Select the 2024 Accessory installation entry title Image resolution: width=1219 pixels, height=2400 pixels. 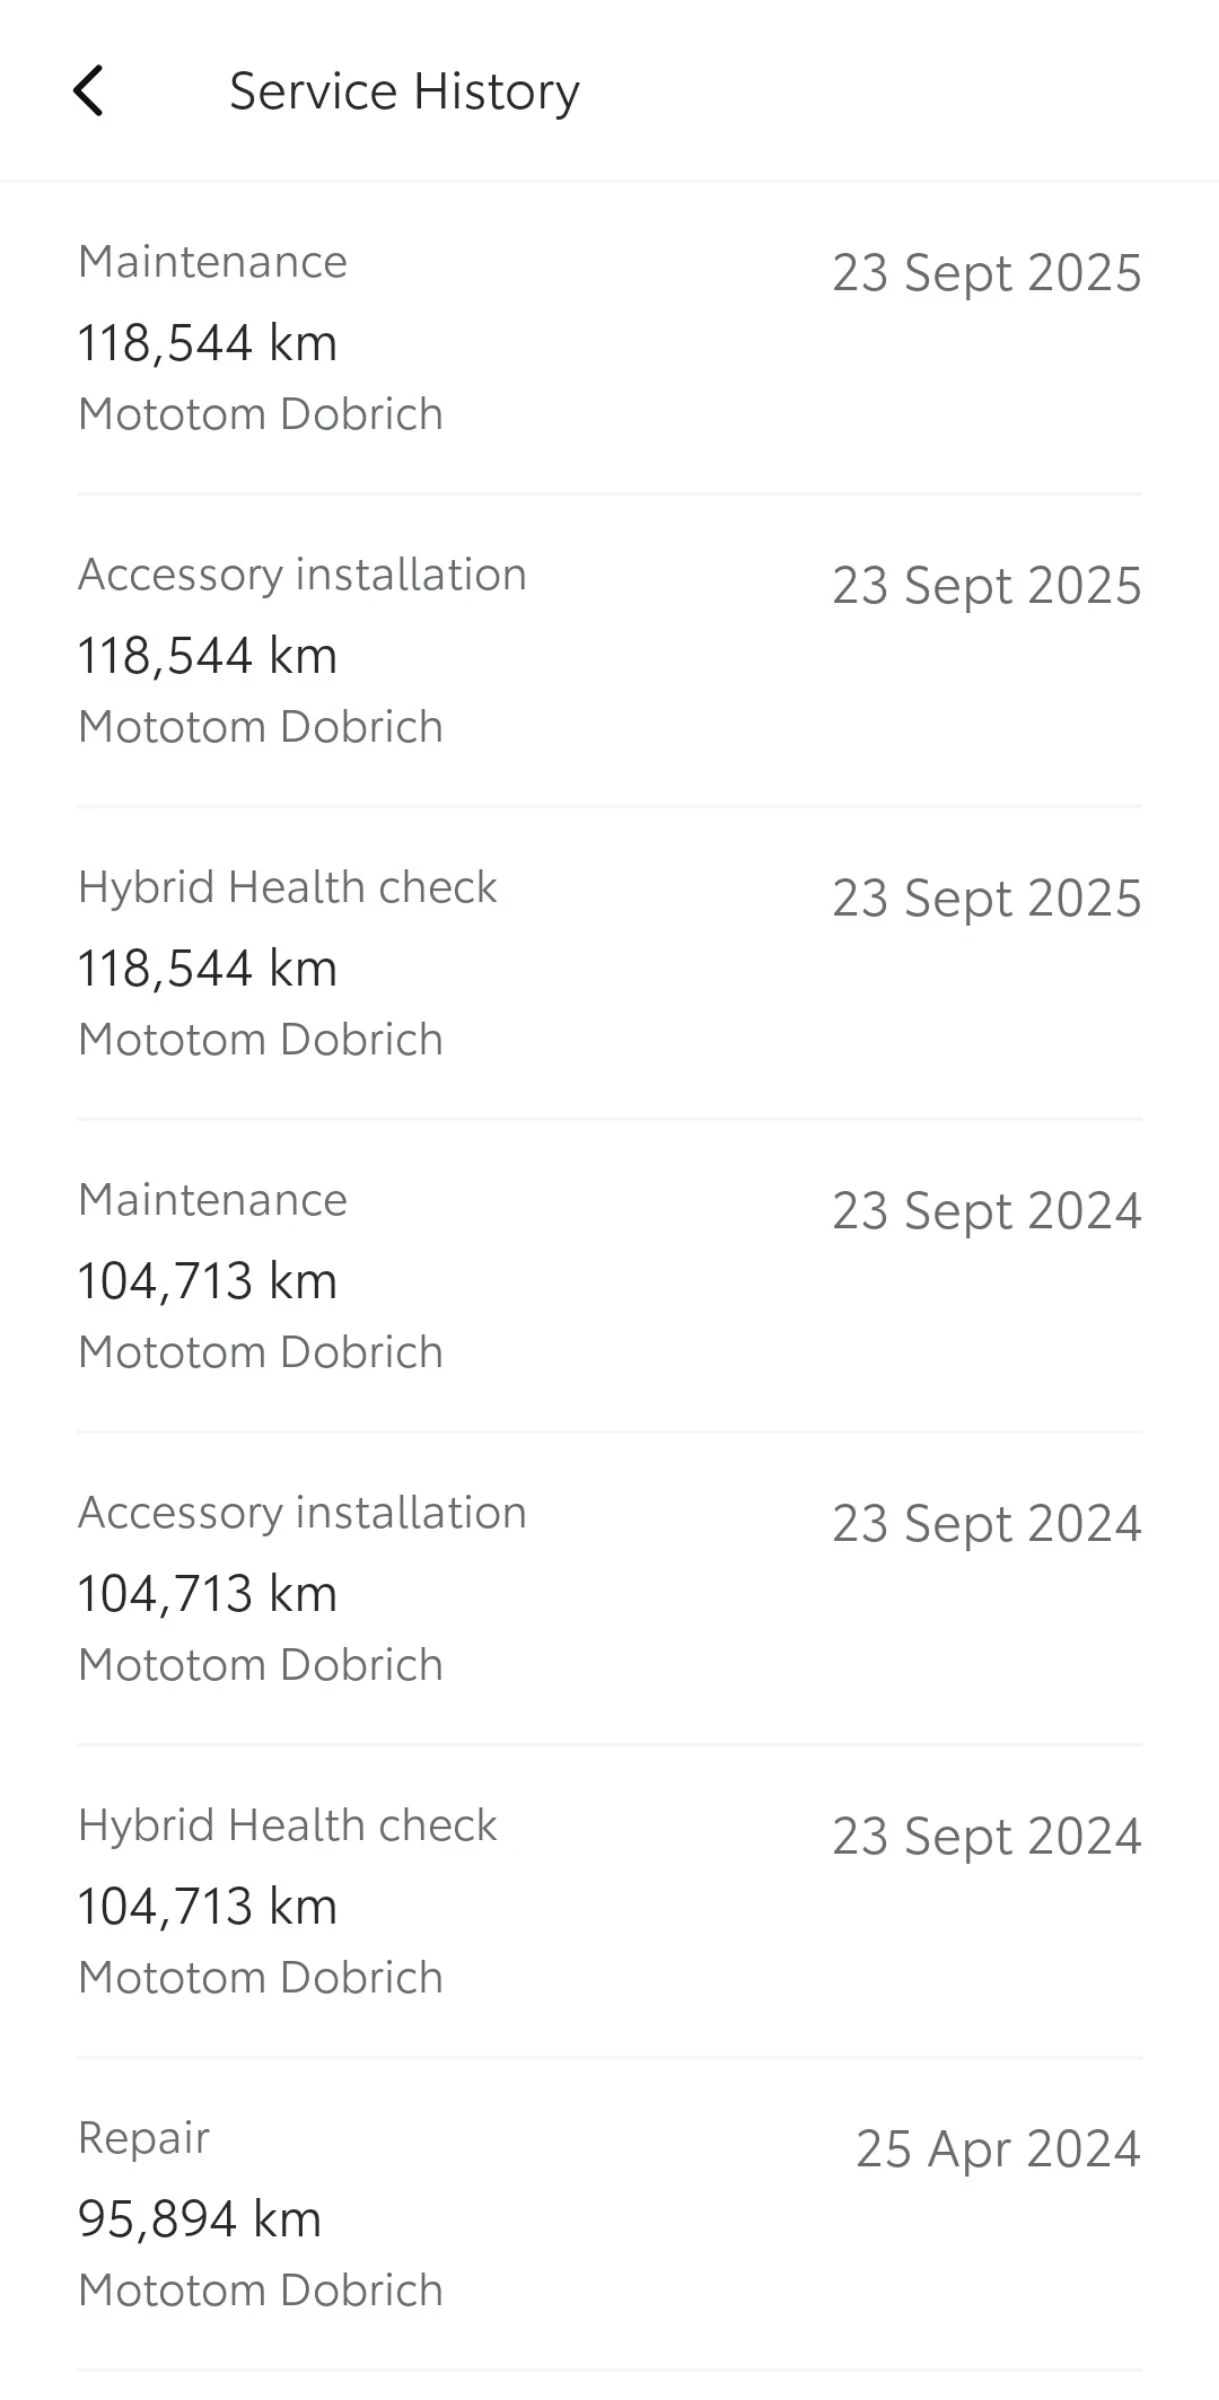click(302, 1513)
